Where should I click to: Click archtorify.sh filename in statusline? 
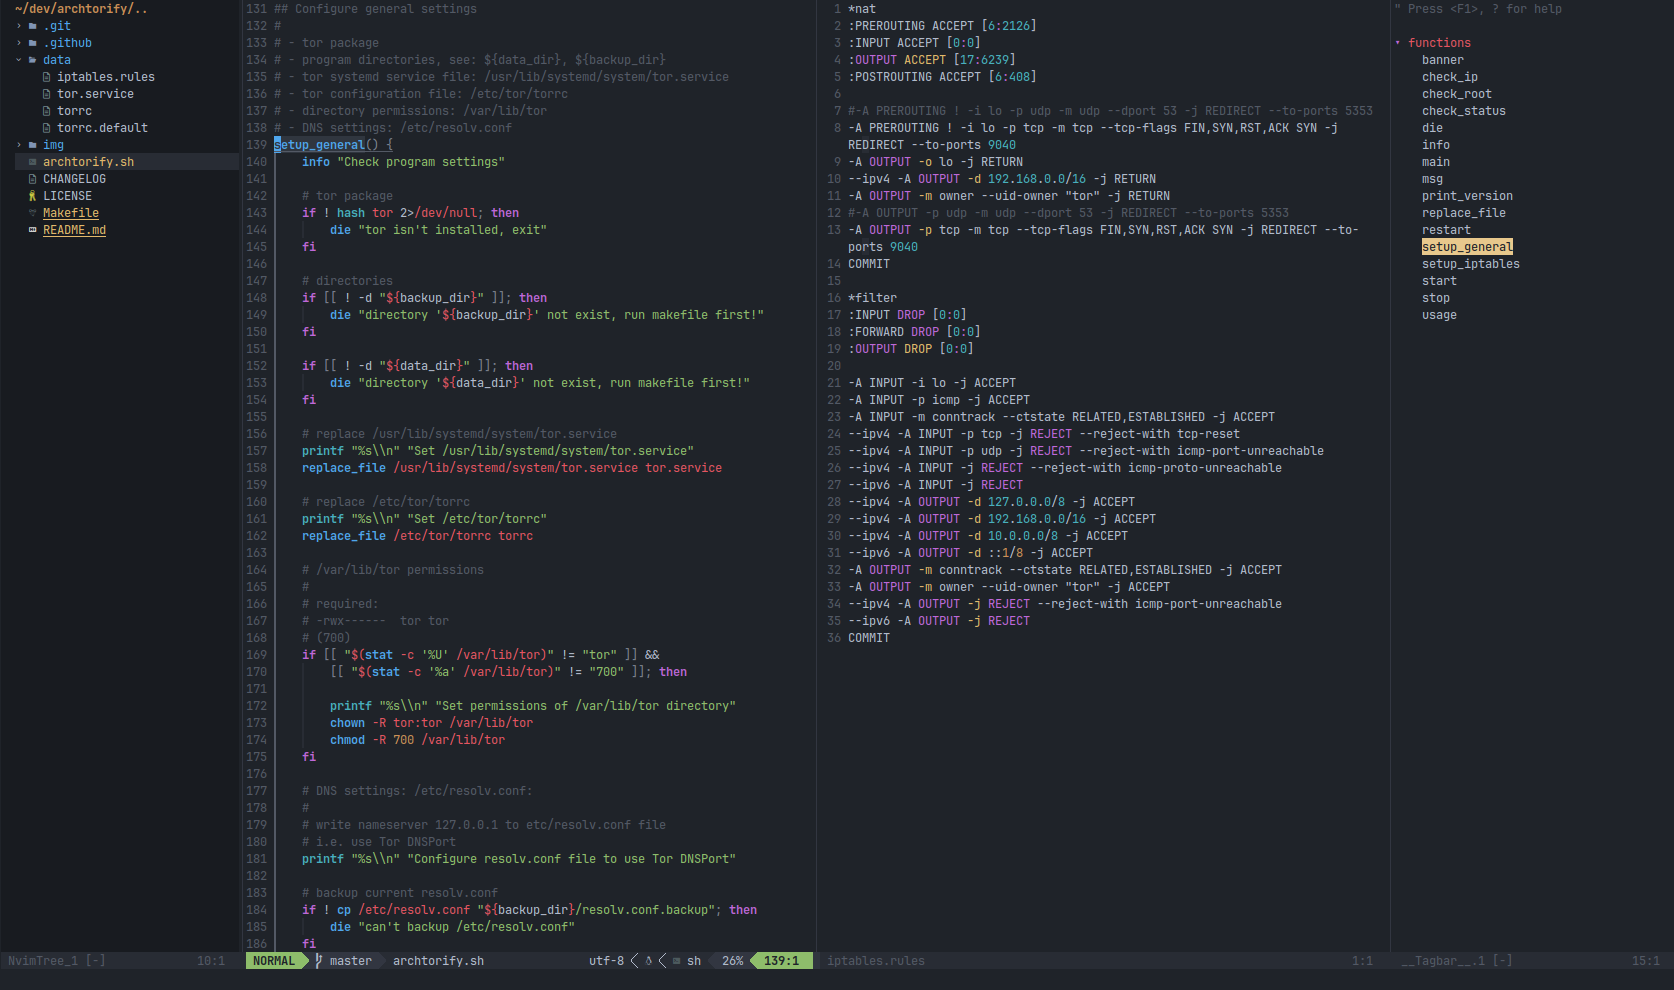coord(438,961)
